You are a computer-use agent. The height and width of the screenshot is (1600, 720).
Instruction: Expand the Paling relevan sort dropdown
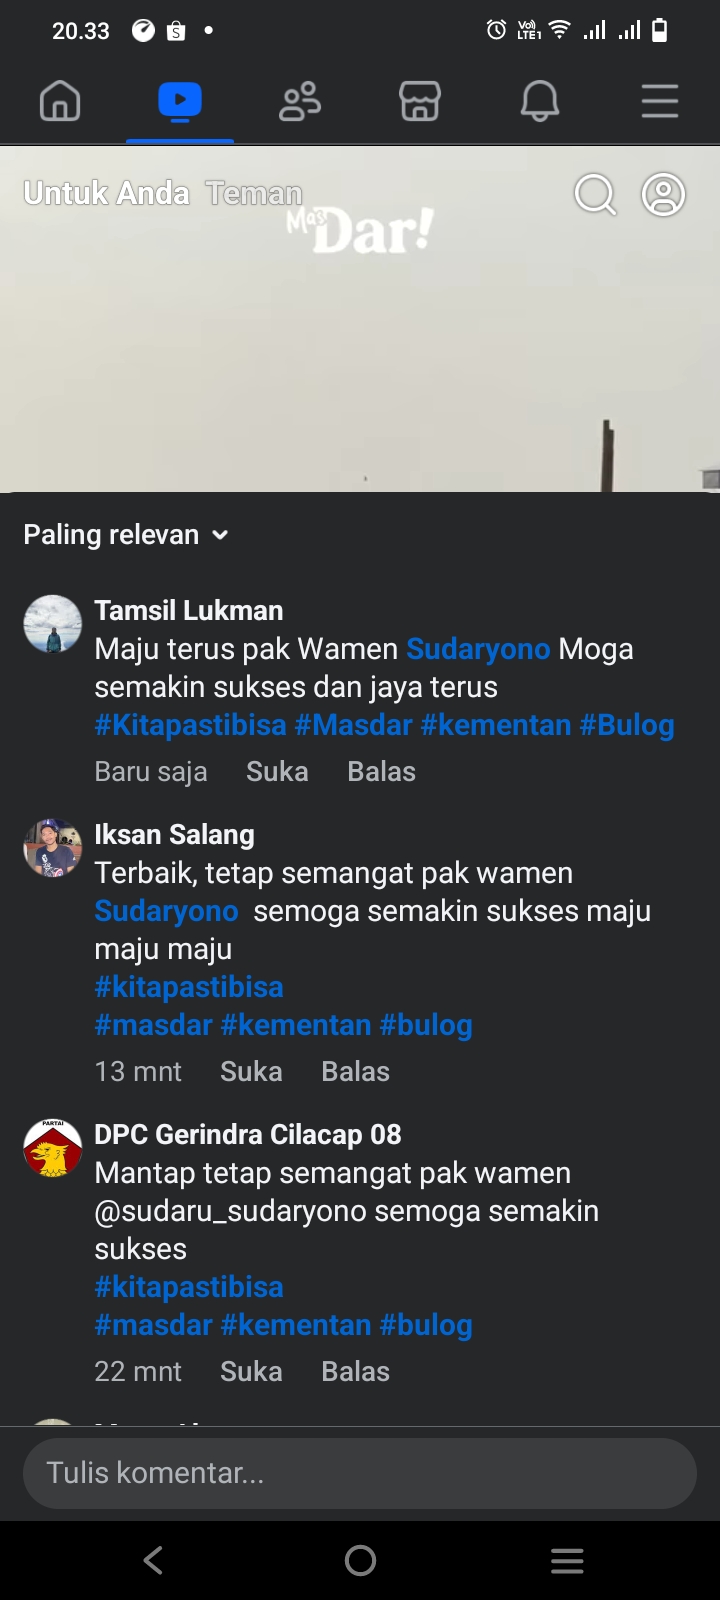pyautogui.click(x=126, y=535)
